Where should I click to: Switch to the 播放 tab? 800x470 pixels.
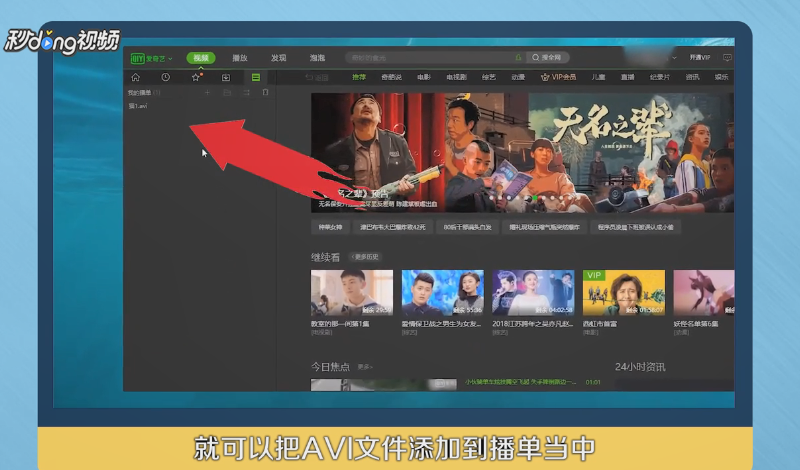click(240, 58)
